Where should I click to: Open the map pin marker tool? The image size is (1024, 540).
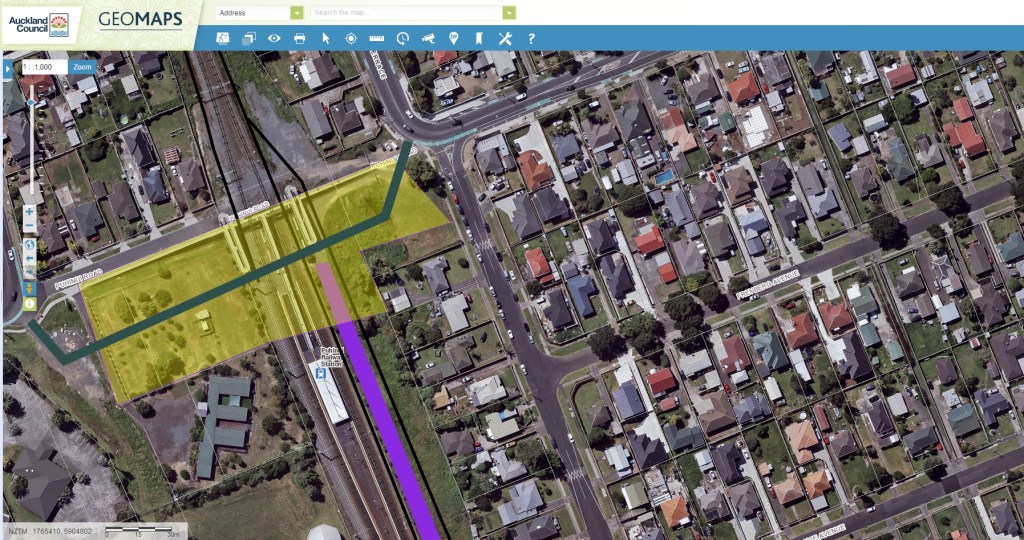[453, 38]
